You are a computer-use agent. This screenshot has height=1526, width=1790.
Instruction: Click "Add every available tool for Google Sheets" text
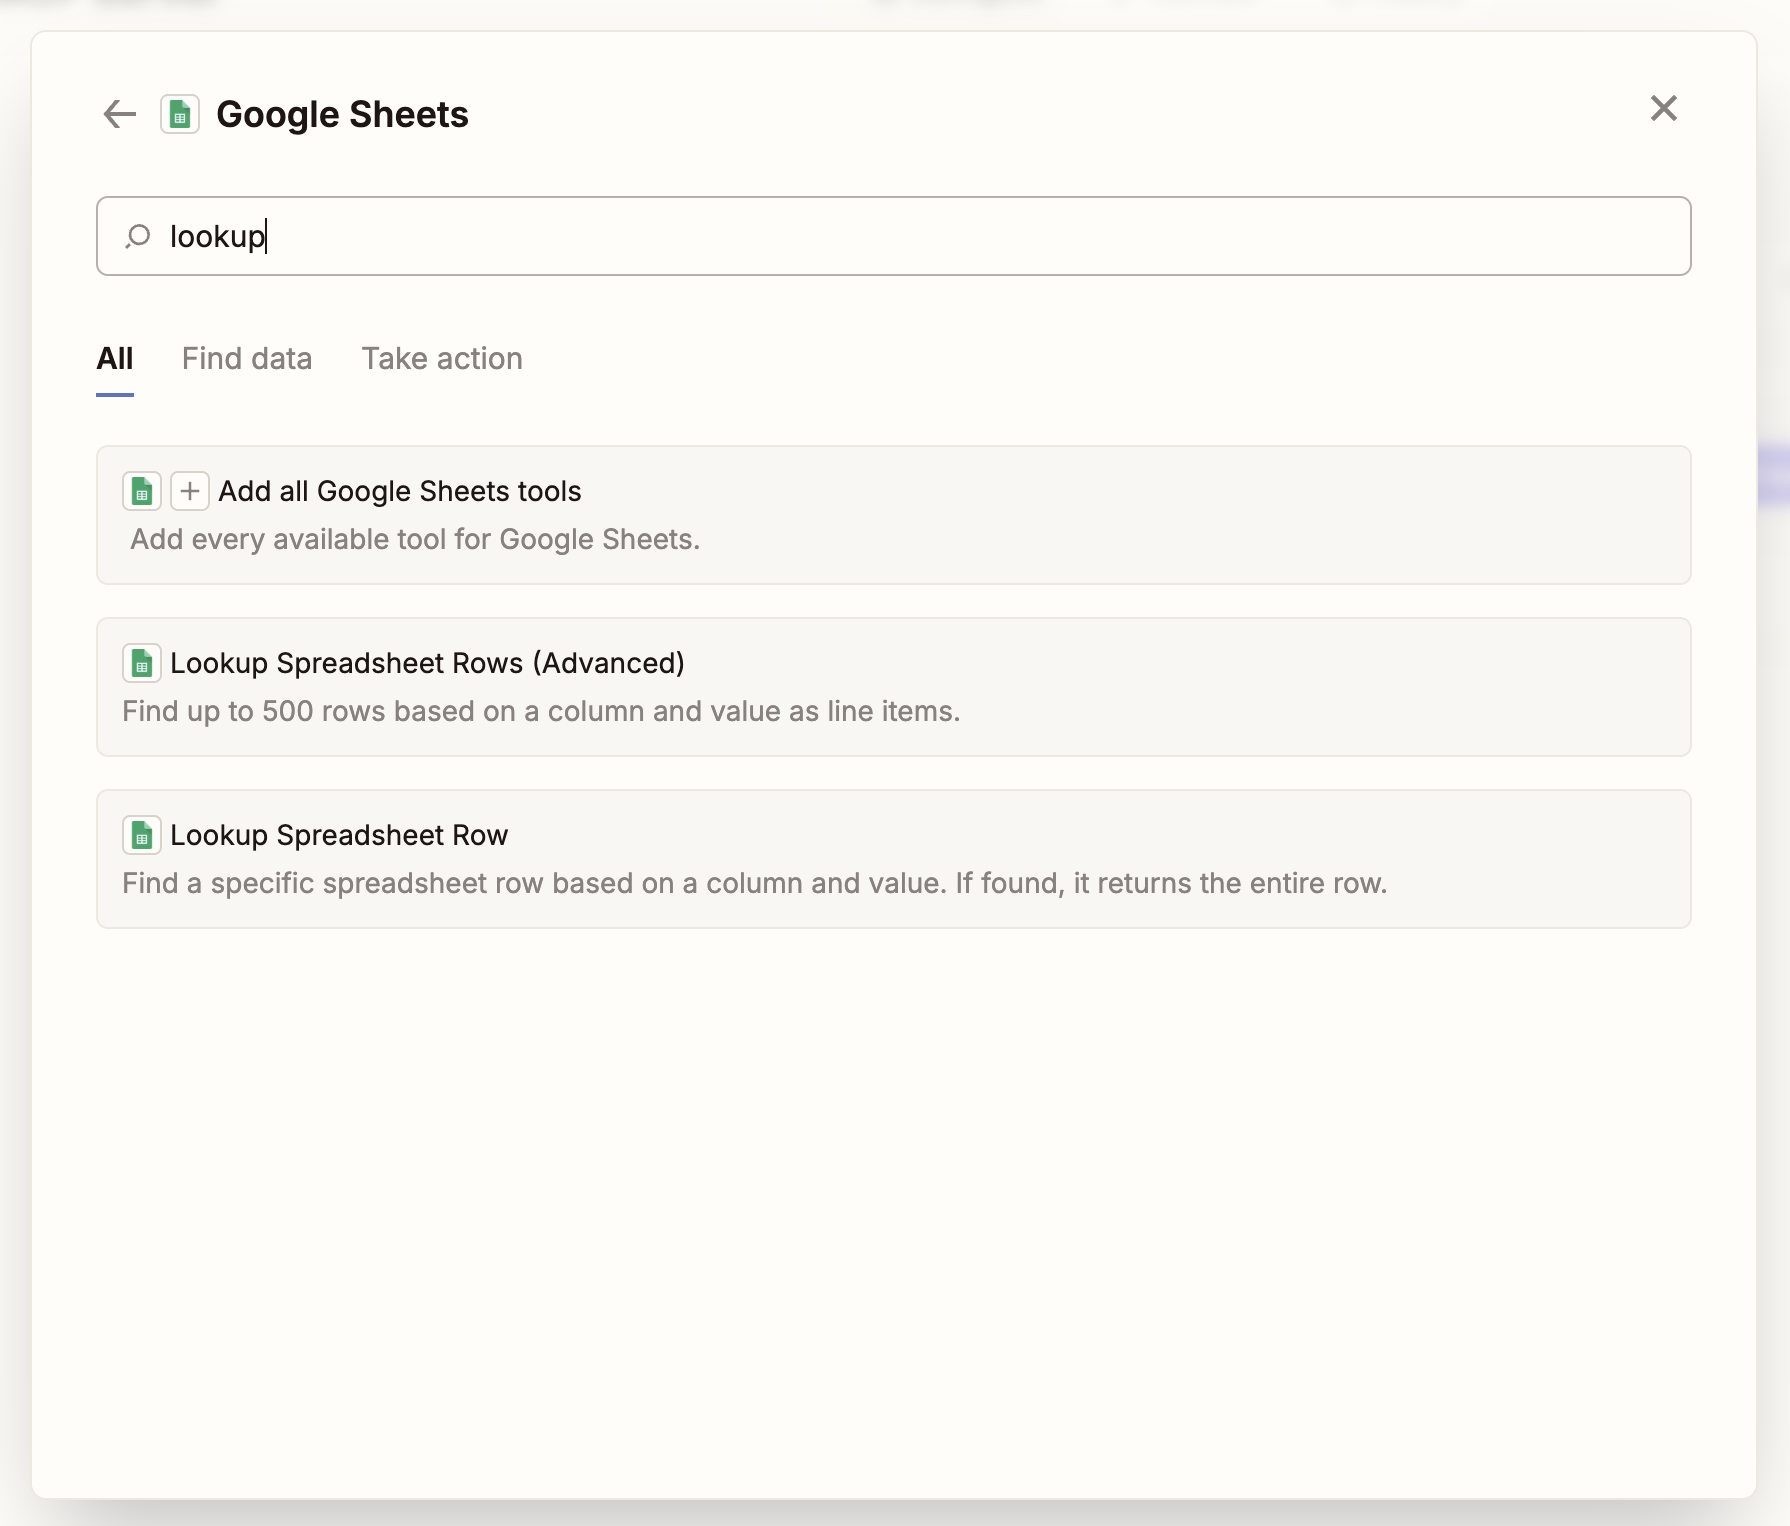(x=415, y=539)
